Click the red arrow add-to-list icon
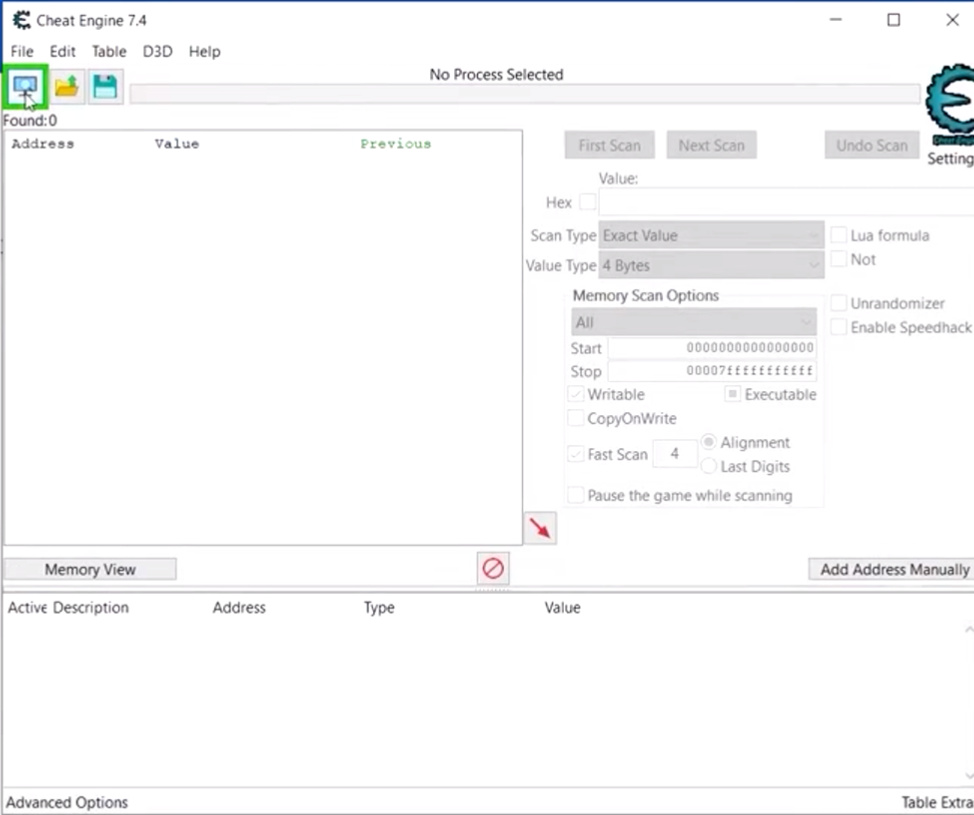The width and height of the screenshot is (974, 815). click(540, 528)
